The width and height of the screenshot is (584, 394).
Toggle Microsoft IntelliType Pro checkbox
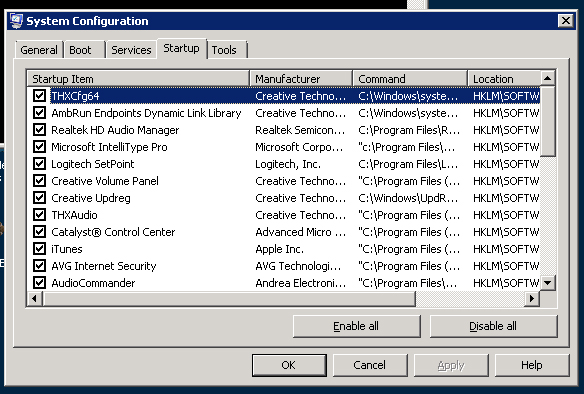click(x=39, y=147)
